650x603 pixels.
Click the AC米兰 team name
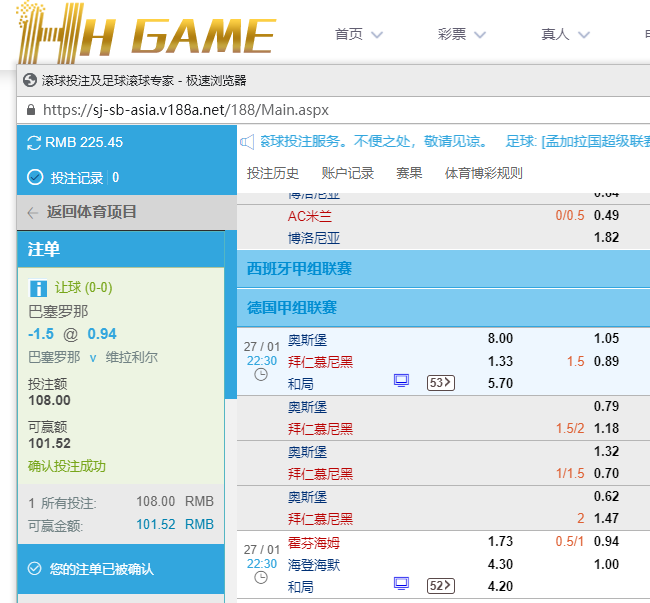[x=310, y=216]
